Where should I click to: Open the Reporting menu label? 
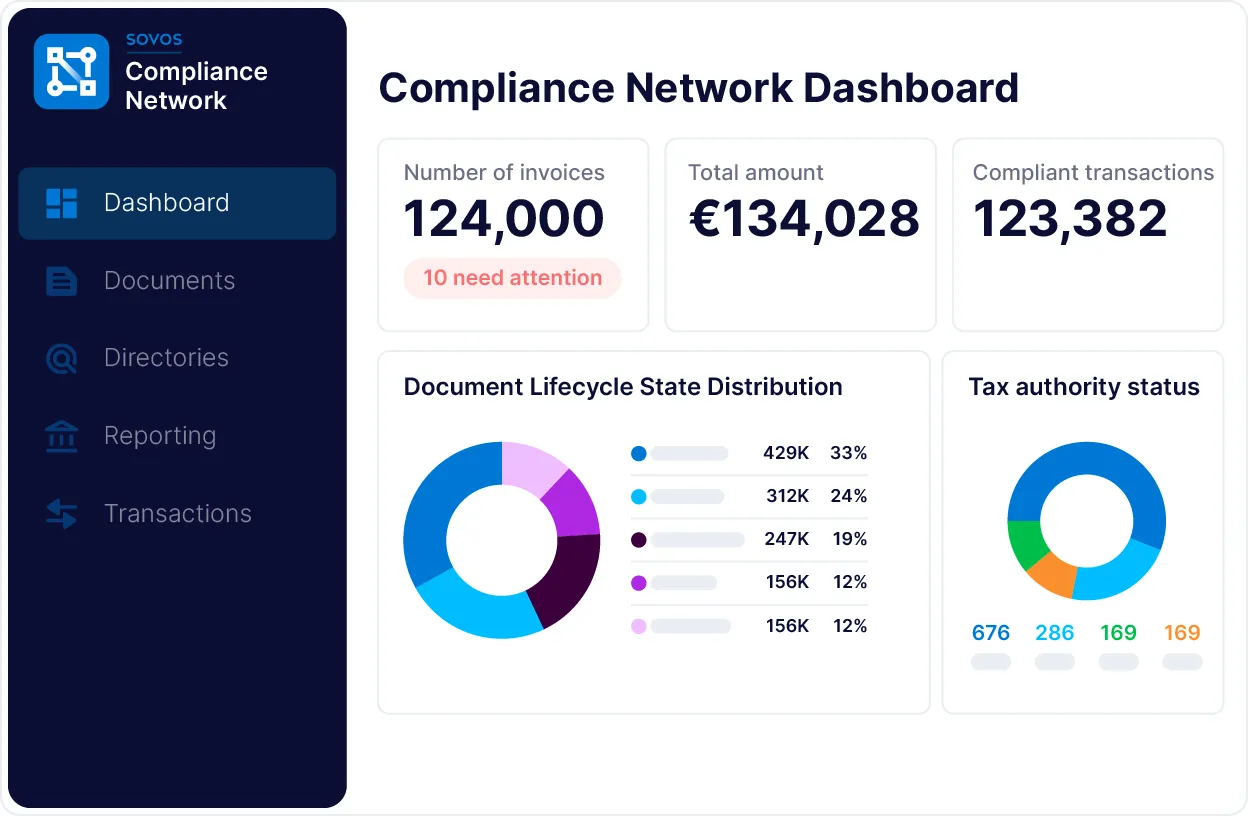160,436
